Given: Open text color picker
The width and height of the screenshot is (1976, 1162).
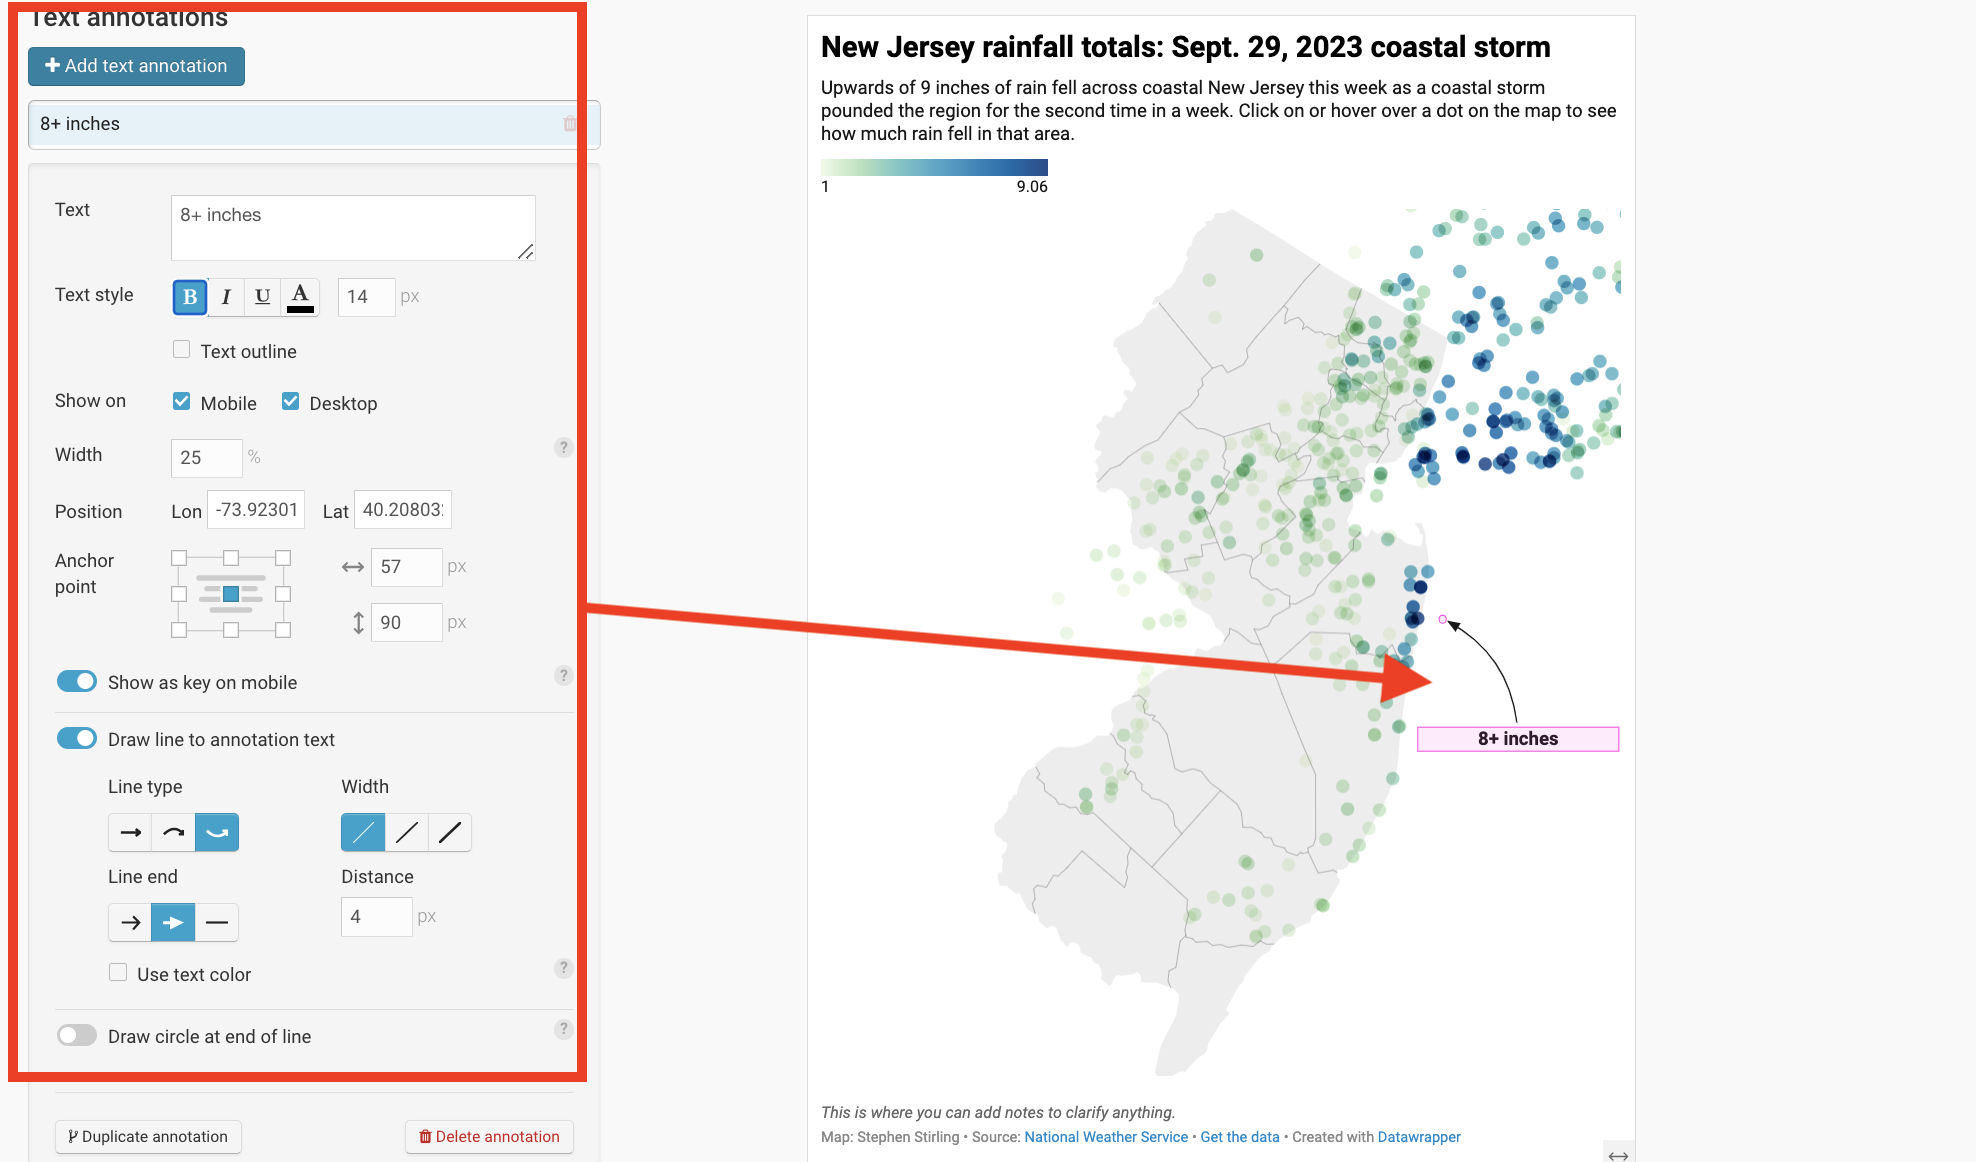Looking at the screenshot, I should [300, 297].
